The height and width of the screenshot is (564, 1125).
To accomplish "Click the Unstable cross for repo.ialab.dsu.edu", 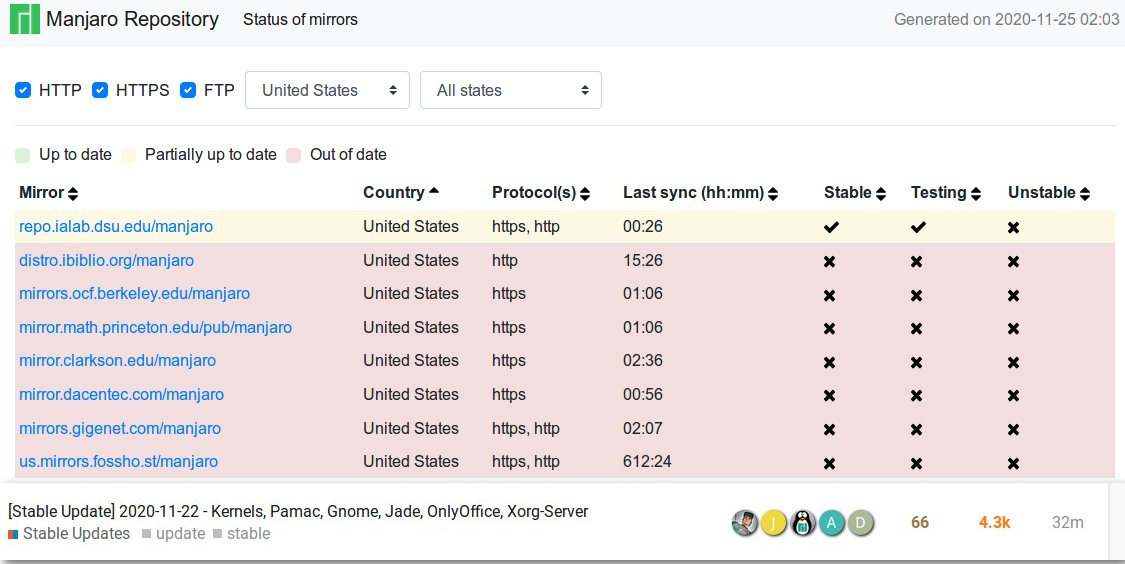I will click(x=1013, y=227).
